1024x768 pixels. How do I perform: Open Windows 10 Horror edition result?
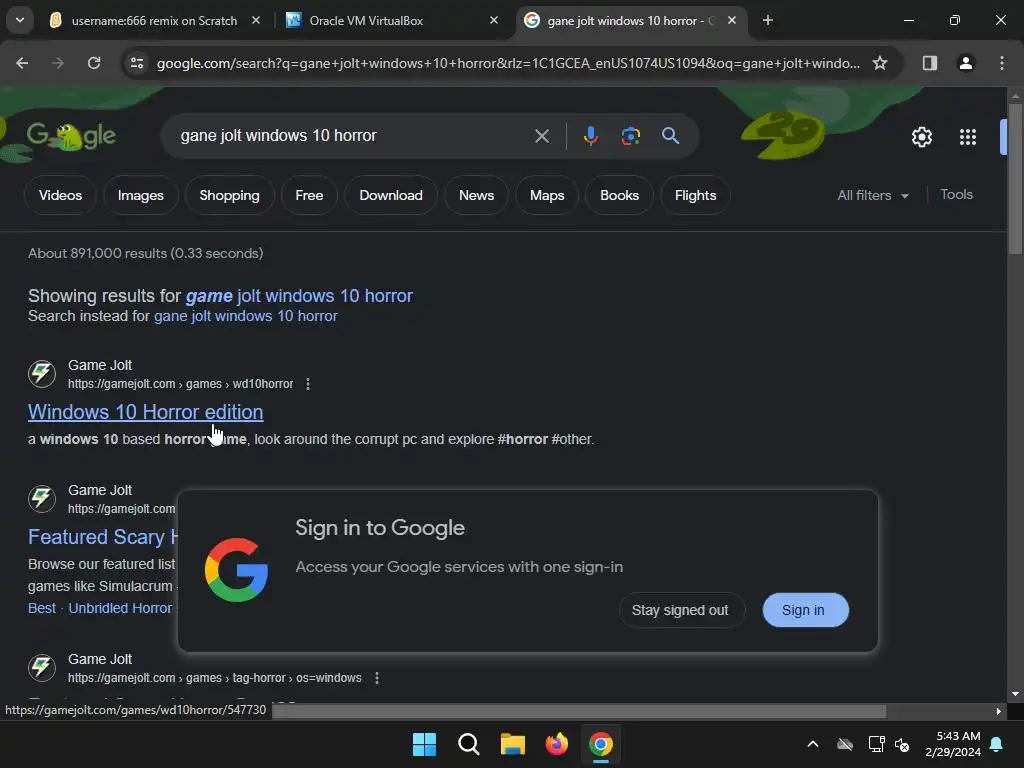146,412
